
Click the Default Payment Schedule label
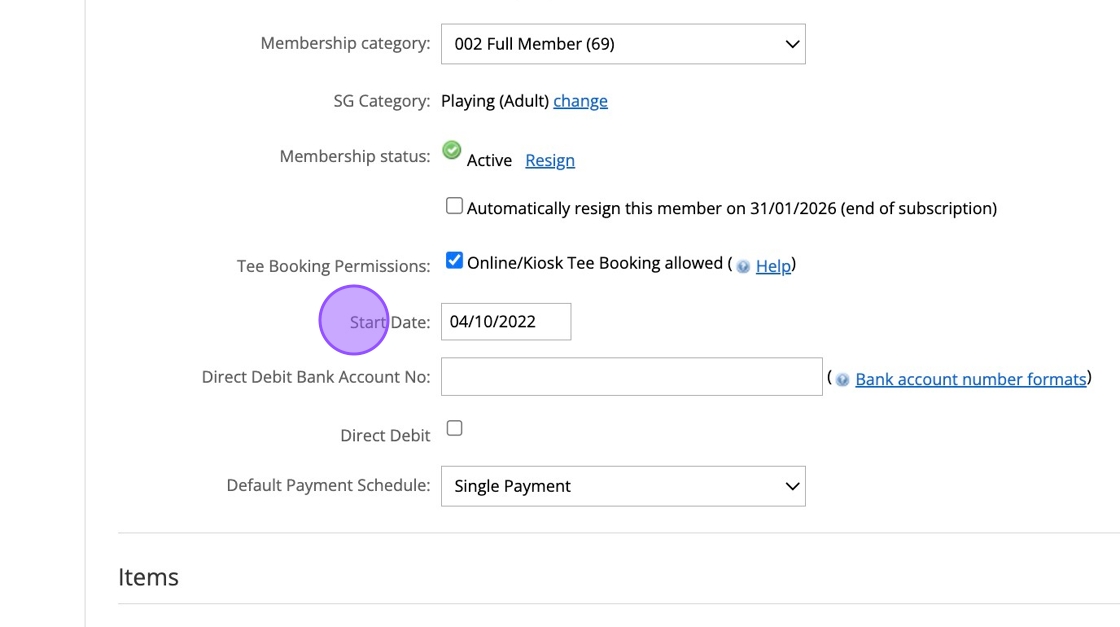(x=328, y=486)
